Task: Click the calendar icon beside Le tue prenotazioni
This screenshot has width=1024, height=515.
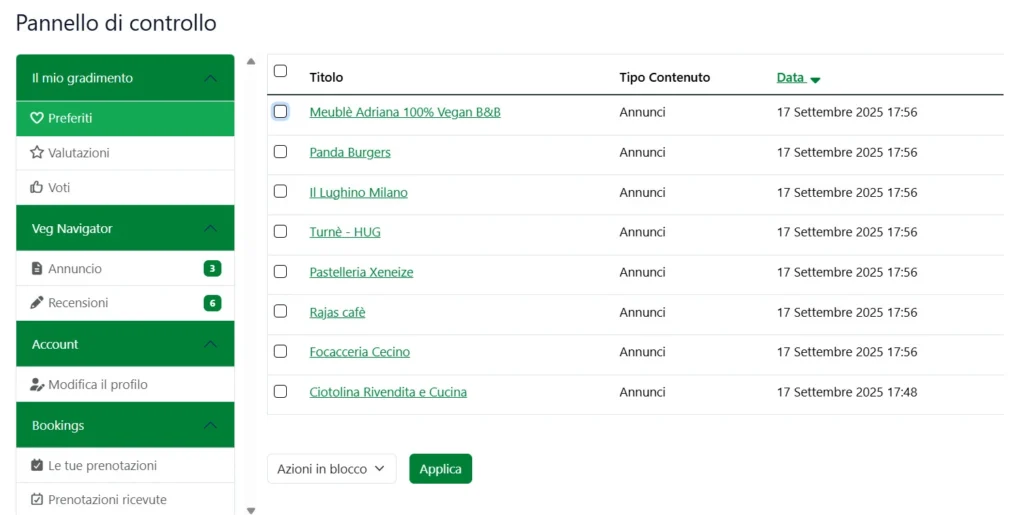Action: (x=37, y=465)
